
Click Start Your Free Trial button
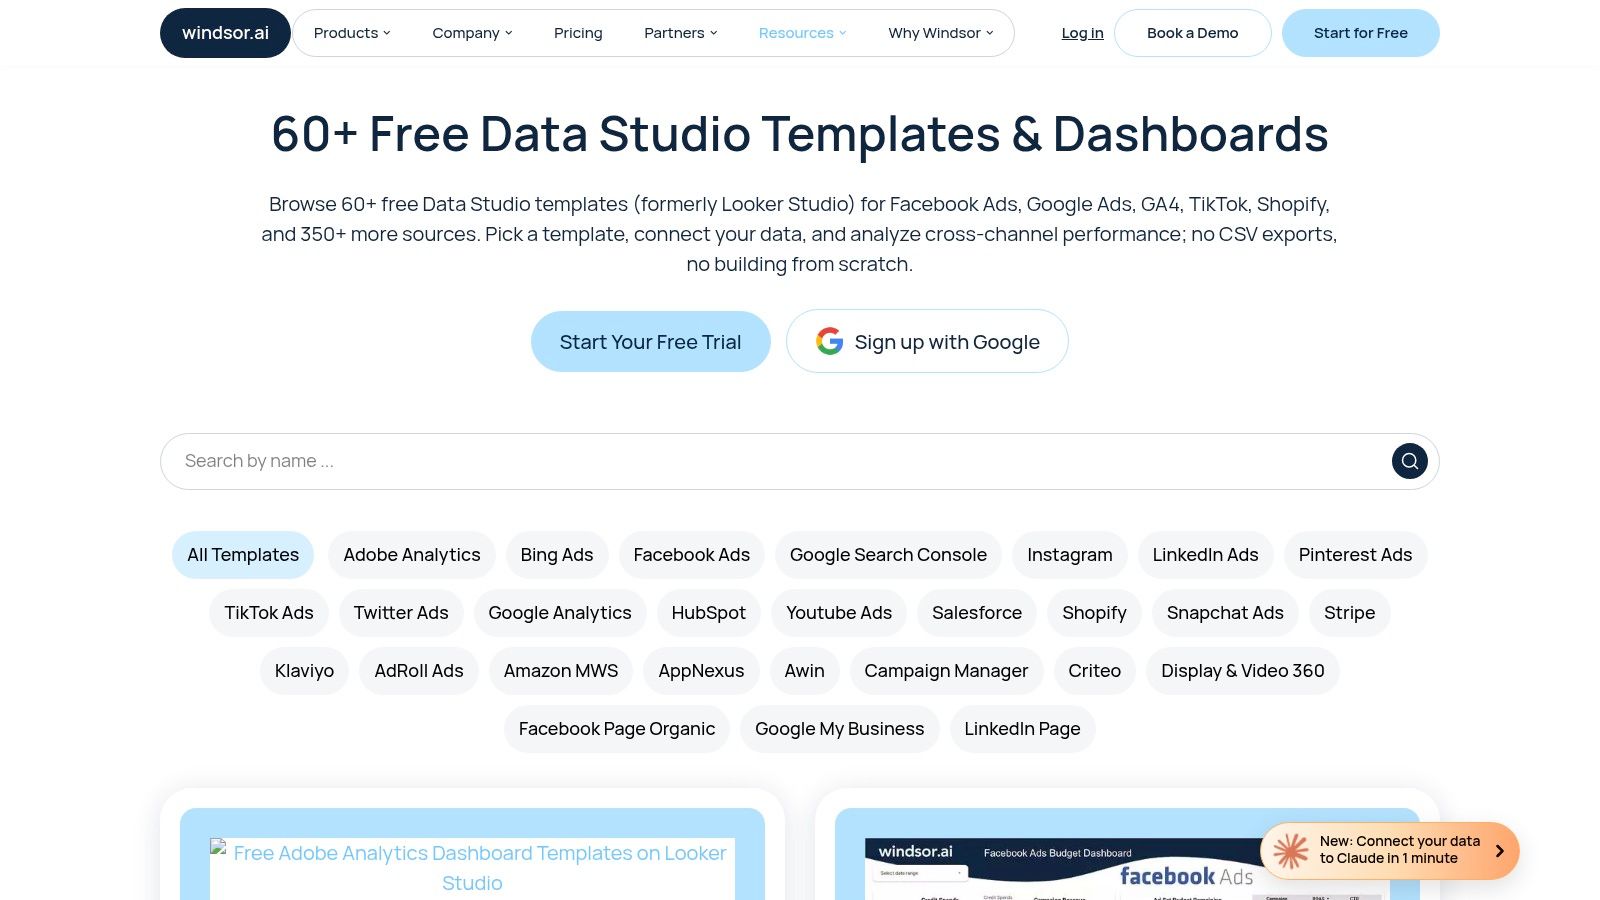tap(650, 342)
